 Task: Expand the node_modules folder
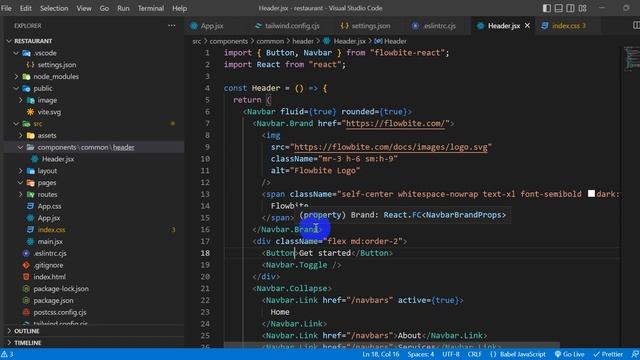tap(16, 76)
